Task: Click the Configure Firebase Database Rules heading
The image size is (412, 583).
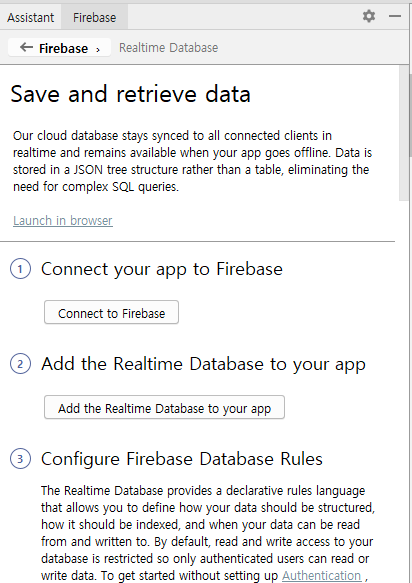Action: (182, 459)
